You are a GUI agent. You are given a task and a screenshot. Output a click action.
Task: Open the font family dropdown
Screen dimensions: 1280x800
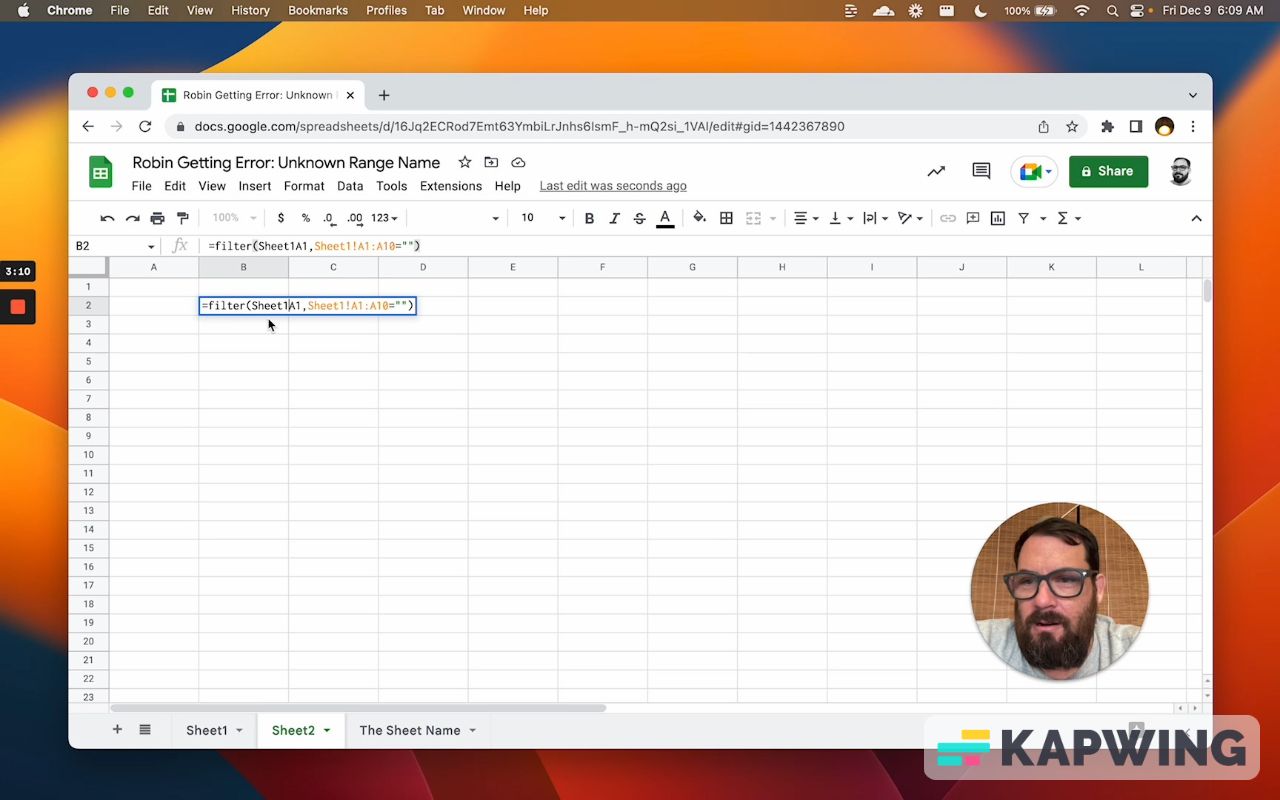456,218
